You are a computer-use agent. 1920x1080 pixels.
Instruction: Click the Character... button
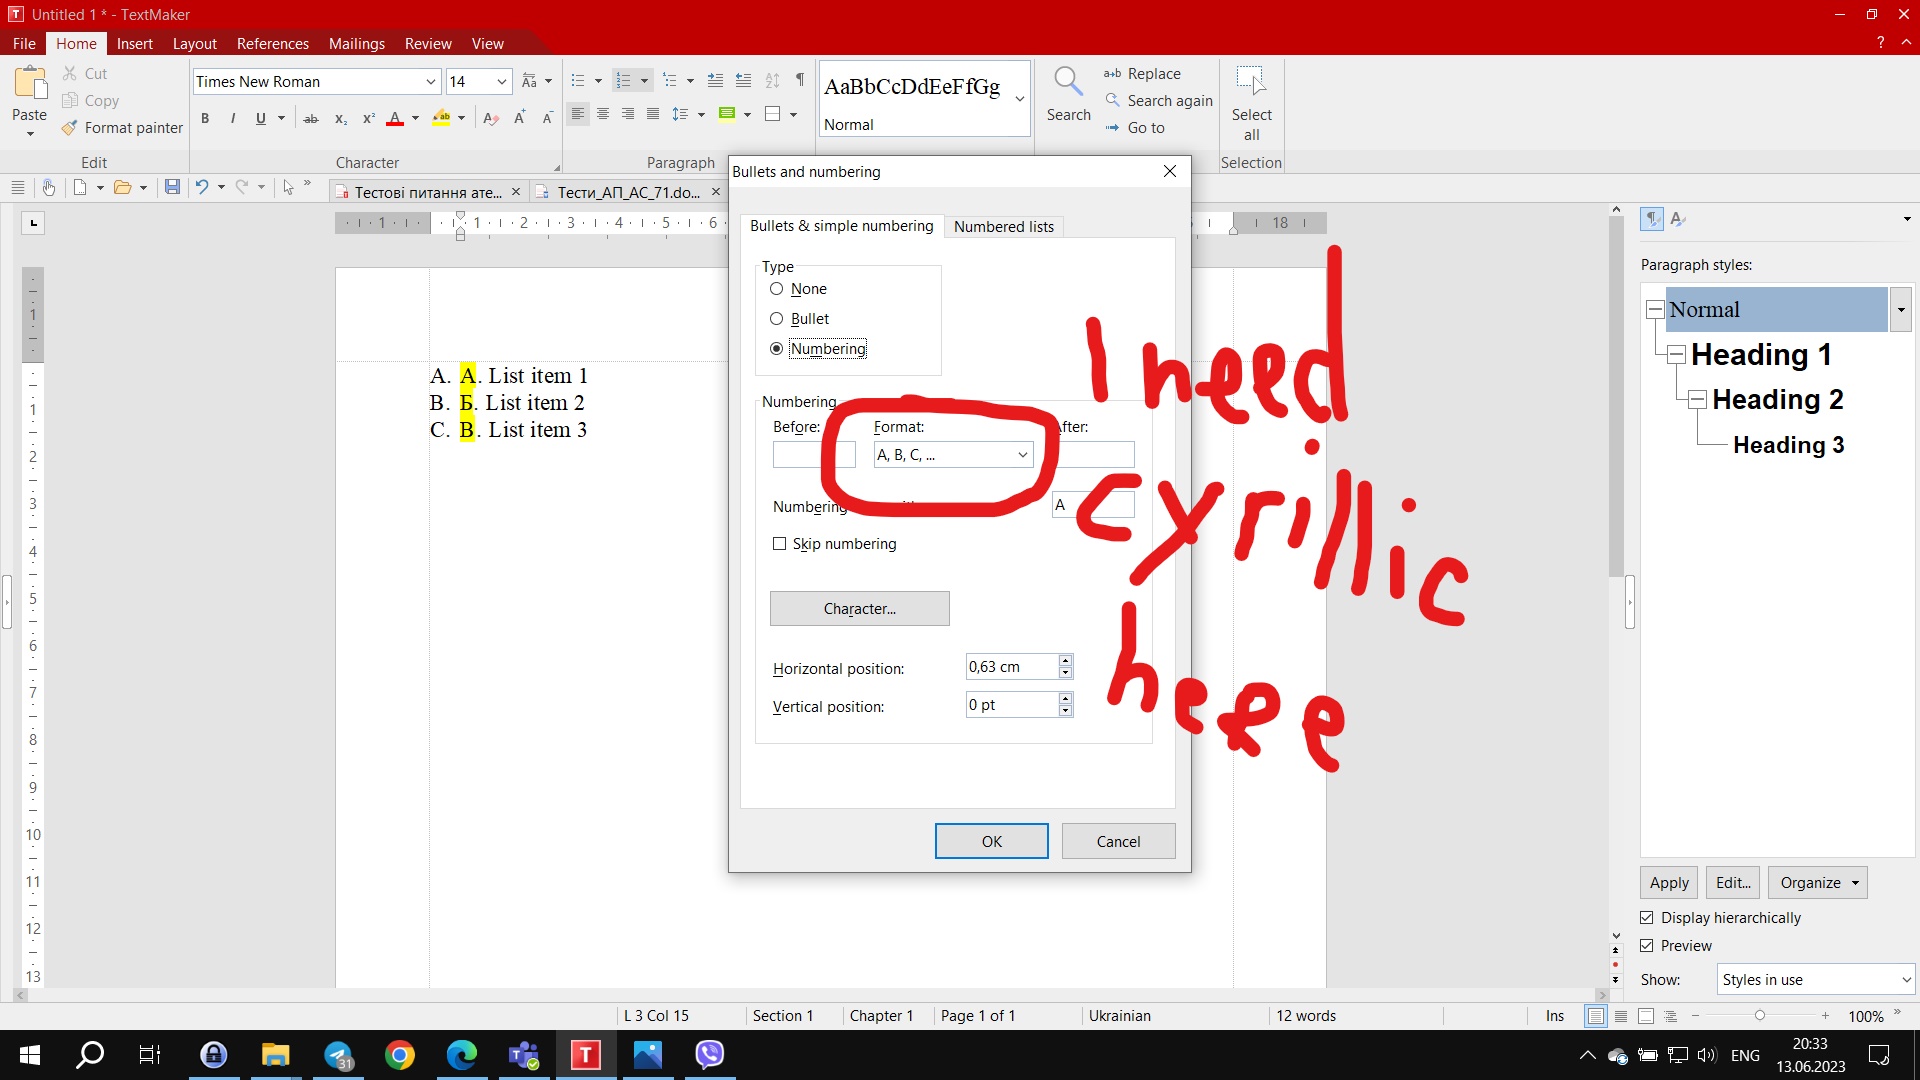click(859, 609)
